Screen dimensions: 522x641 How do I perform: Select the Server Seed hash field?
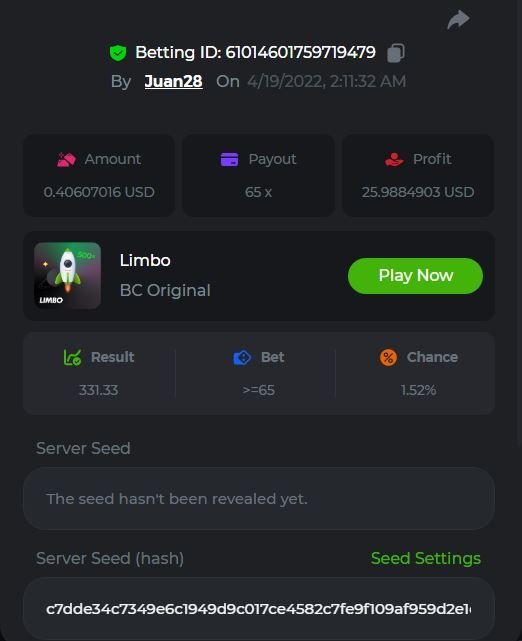point(259,609)
